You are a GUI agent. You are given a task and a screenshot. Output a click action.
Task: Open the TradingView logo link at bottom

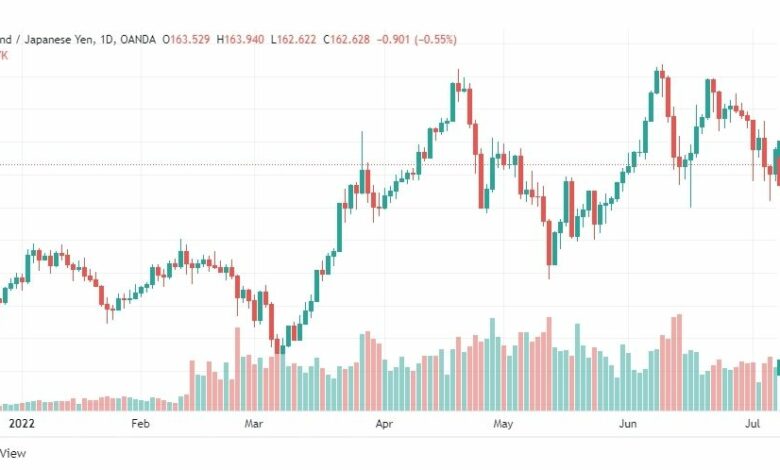coord(13,453)
